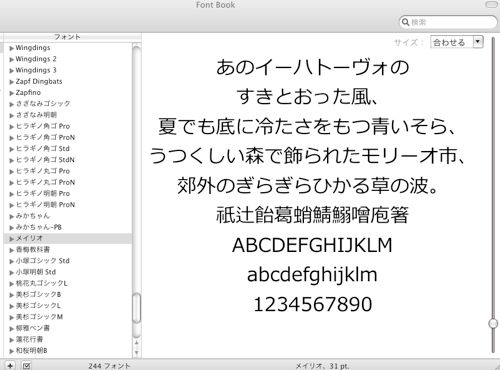
Task: Click the 合わせる size combo box text
Action: coord(449,42)
